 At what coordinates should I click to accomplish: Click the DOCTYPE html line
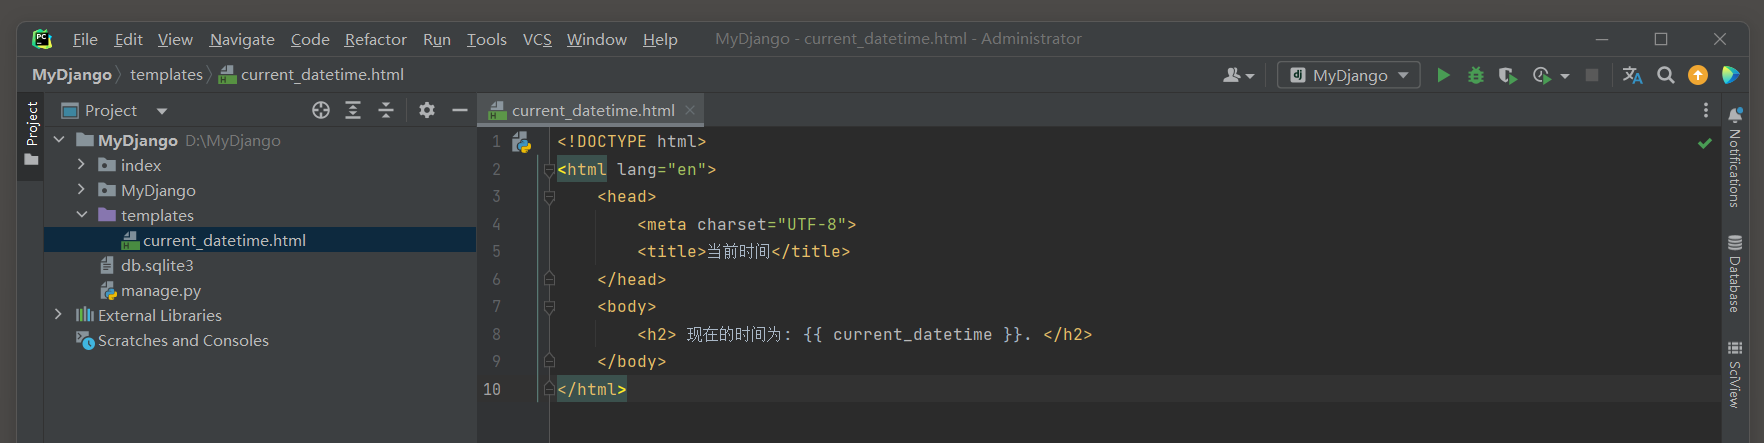click(631, 142)
